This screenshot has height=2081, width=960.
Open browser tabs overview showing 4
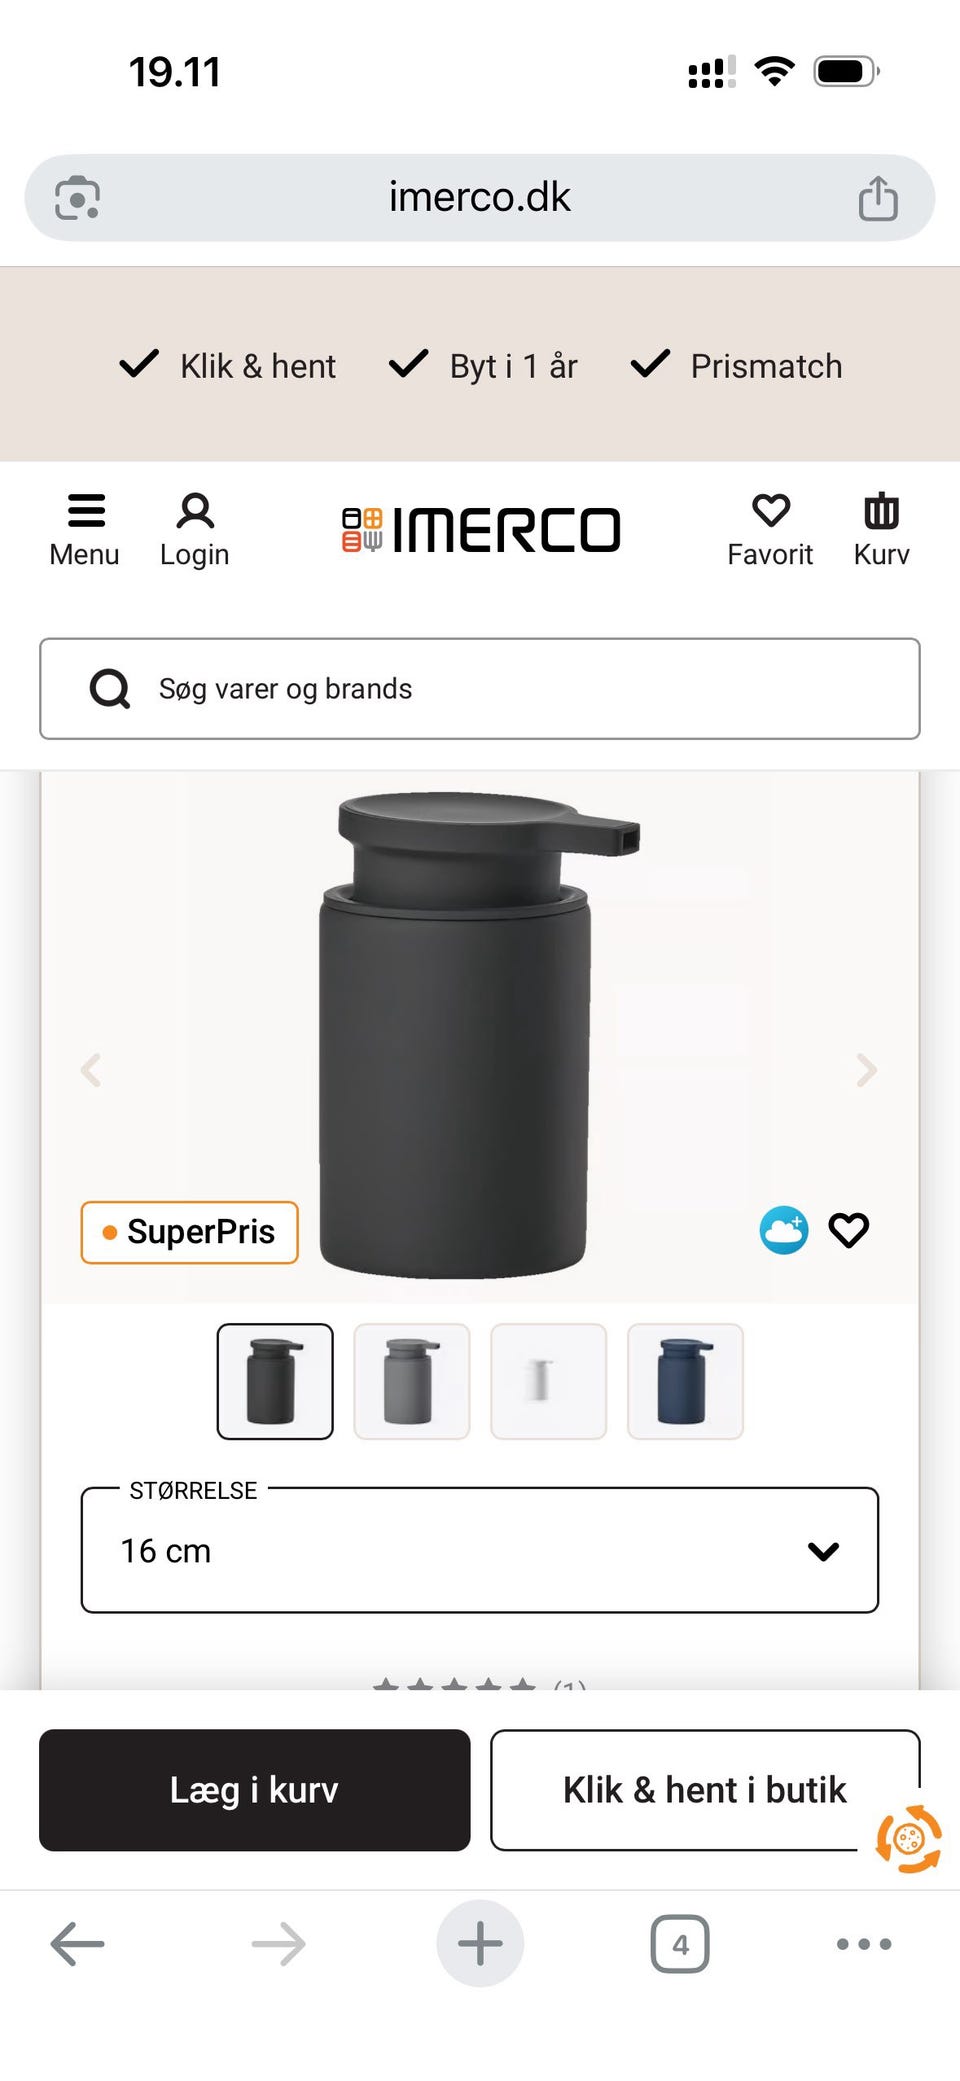coord(680,1944)
